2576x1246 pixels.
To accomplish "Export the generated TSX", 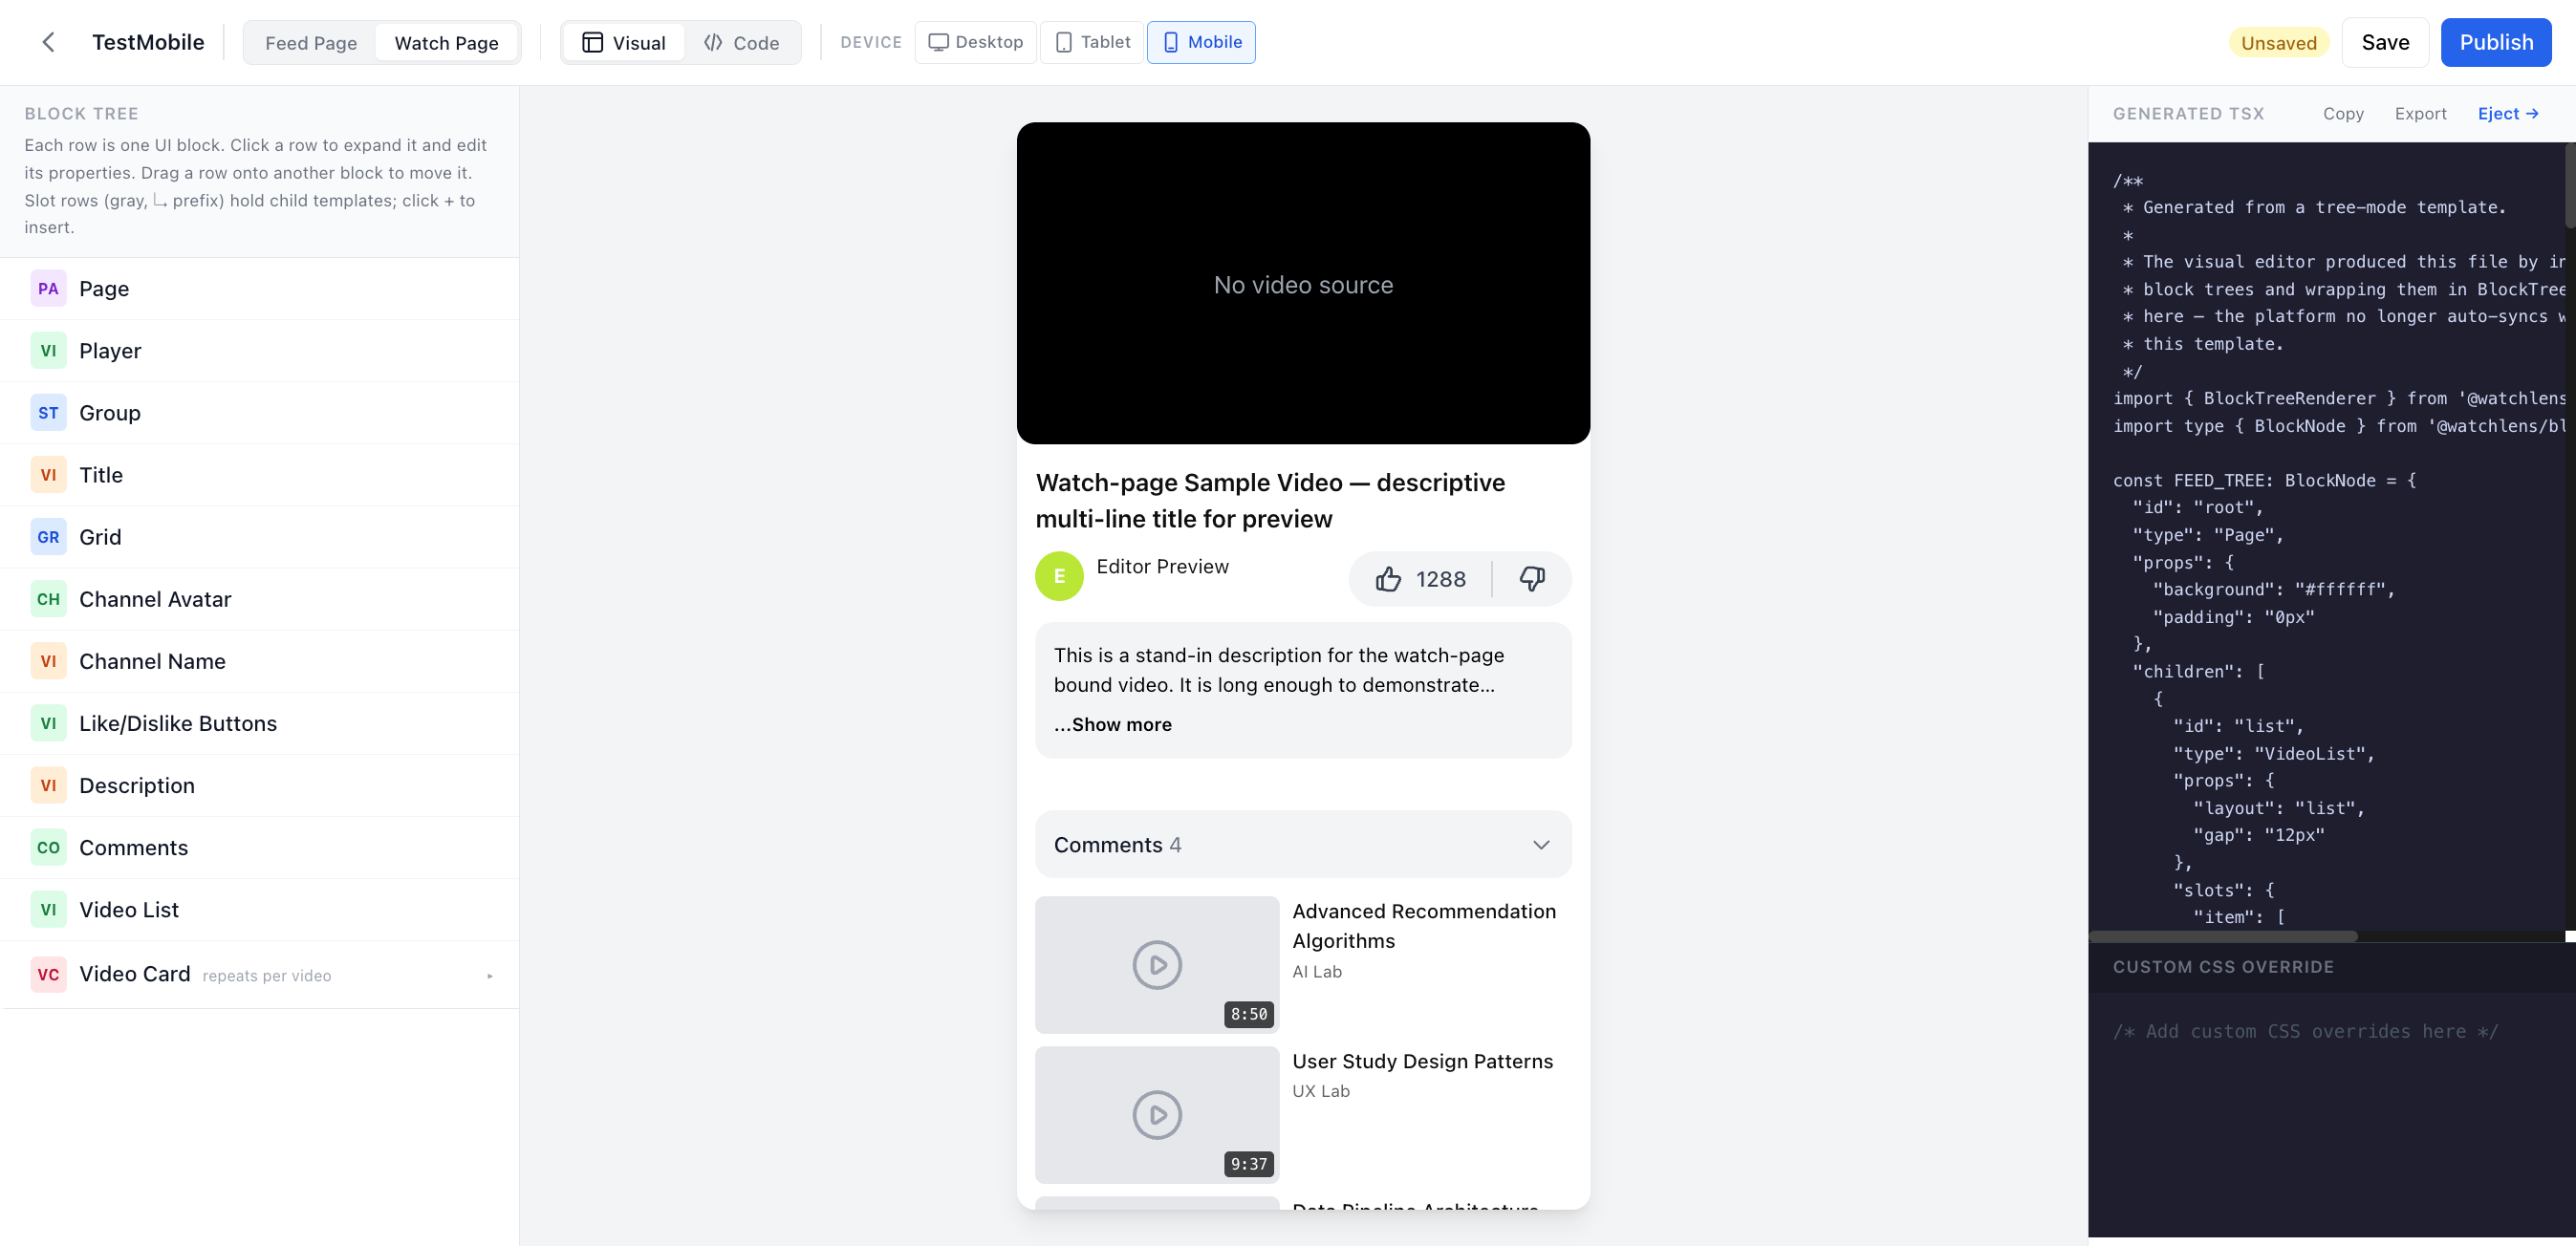I will [2420, 114].
